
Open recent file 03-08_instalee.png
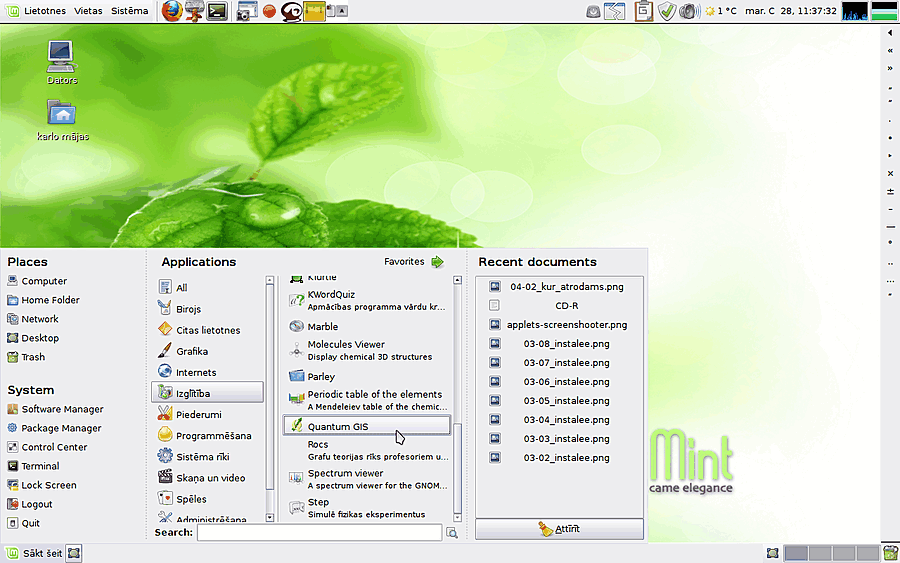coord(559,343)
